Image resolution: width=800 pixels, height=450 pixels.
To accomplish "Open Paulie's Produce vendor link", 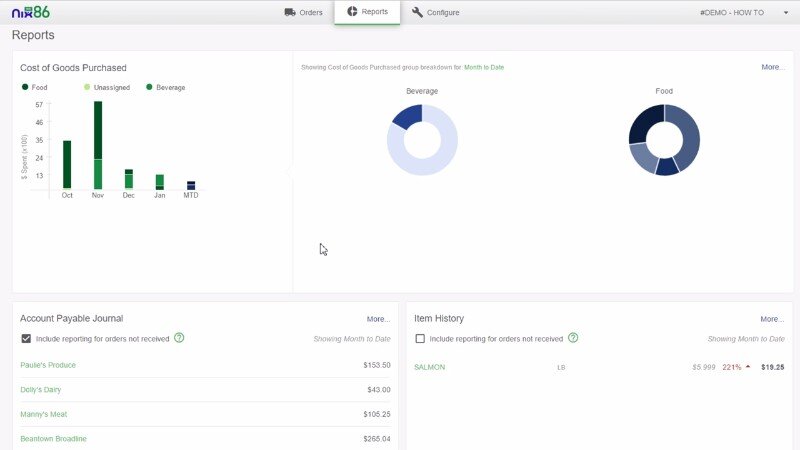I will [48, 365].
